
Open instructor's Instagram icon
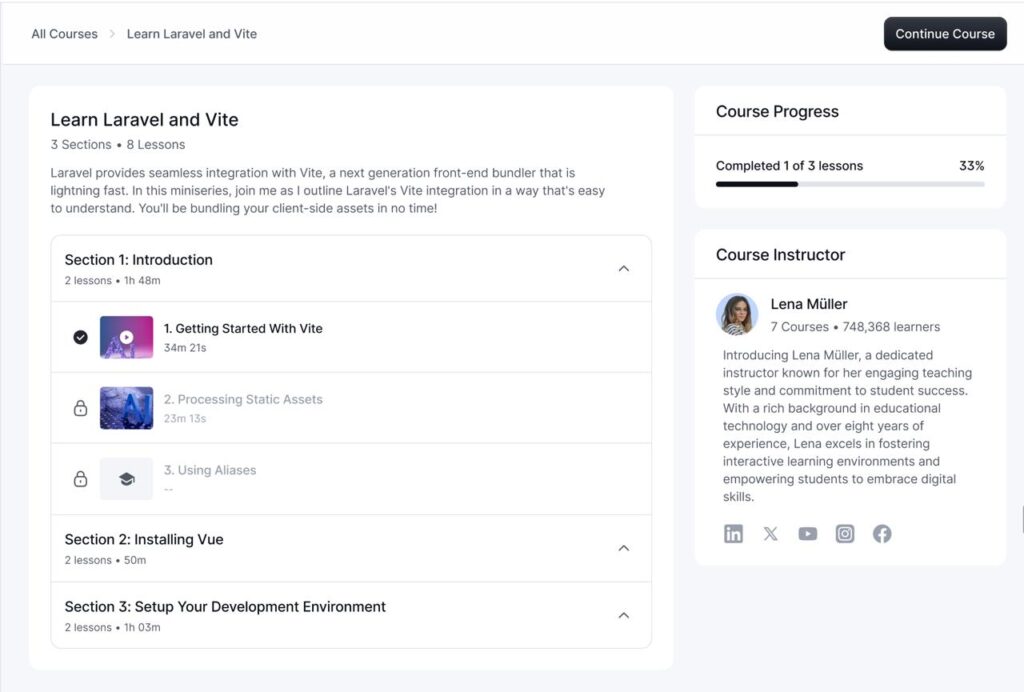click(845, 534)
